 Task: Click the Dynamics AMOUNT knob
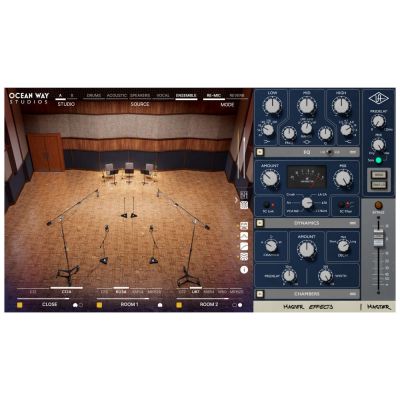point(270,178)
